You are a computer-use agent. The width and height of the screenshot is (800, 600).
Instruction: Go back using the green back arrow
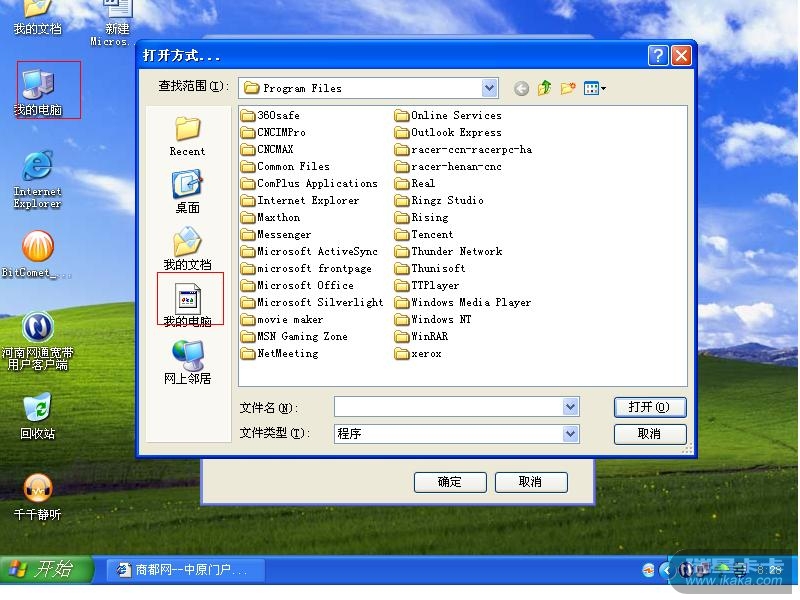click(x=521, y=89)
